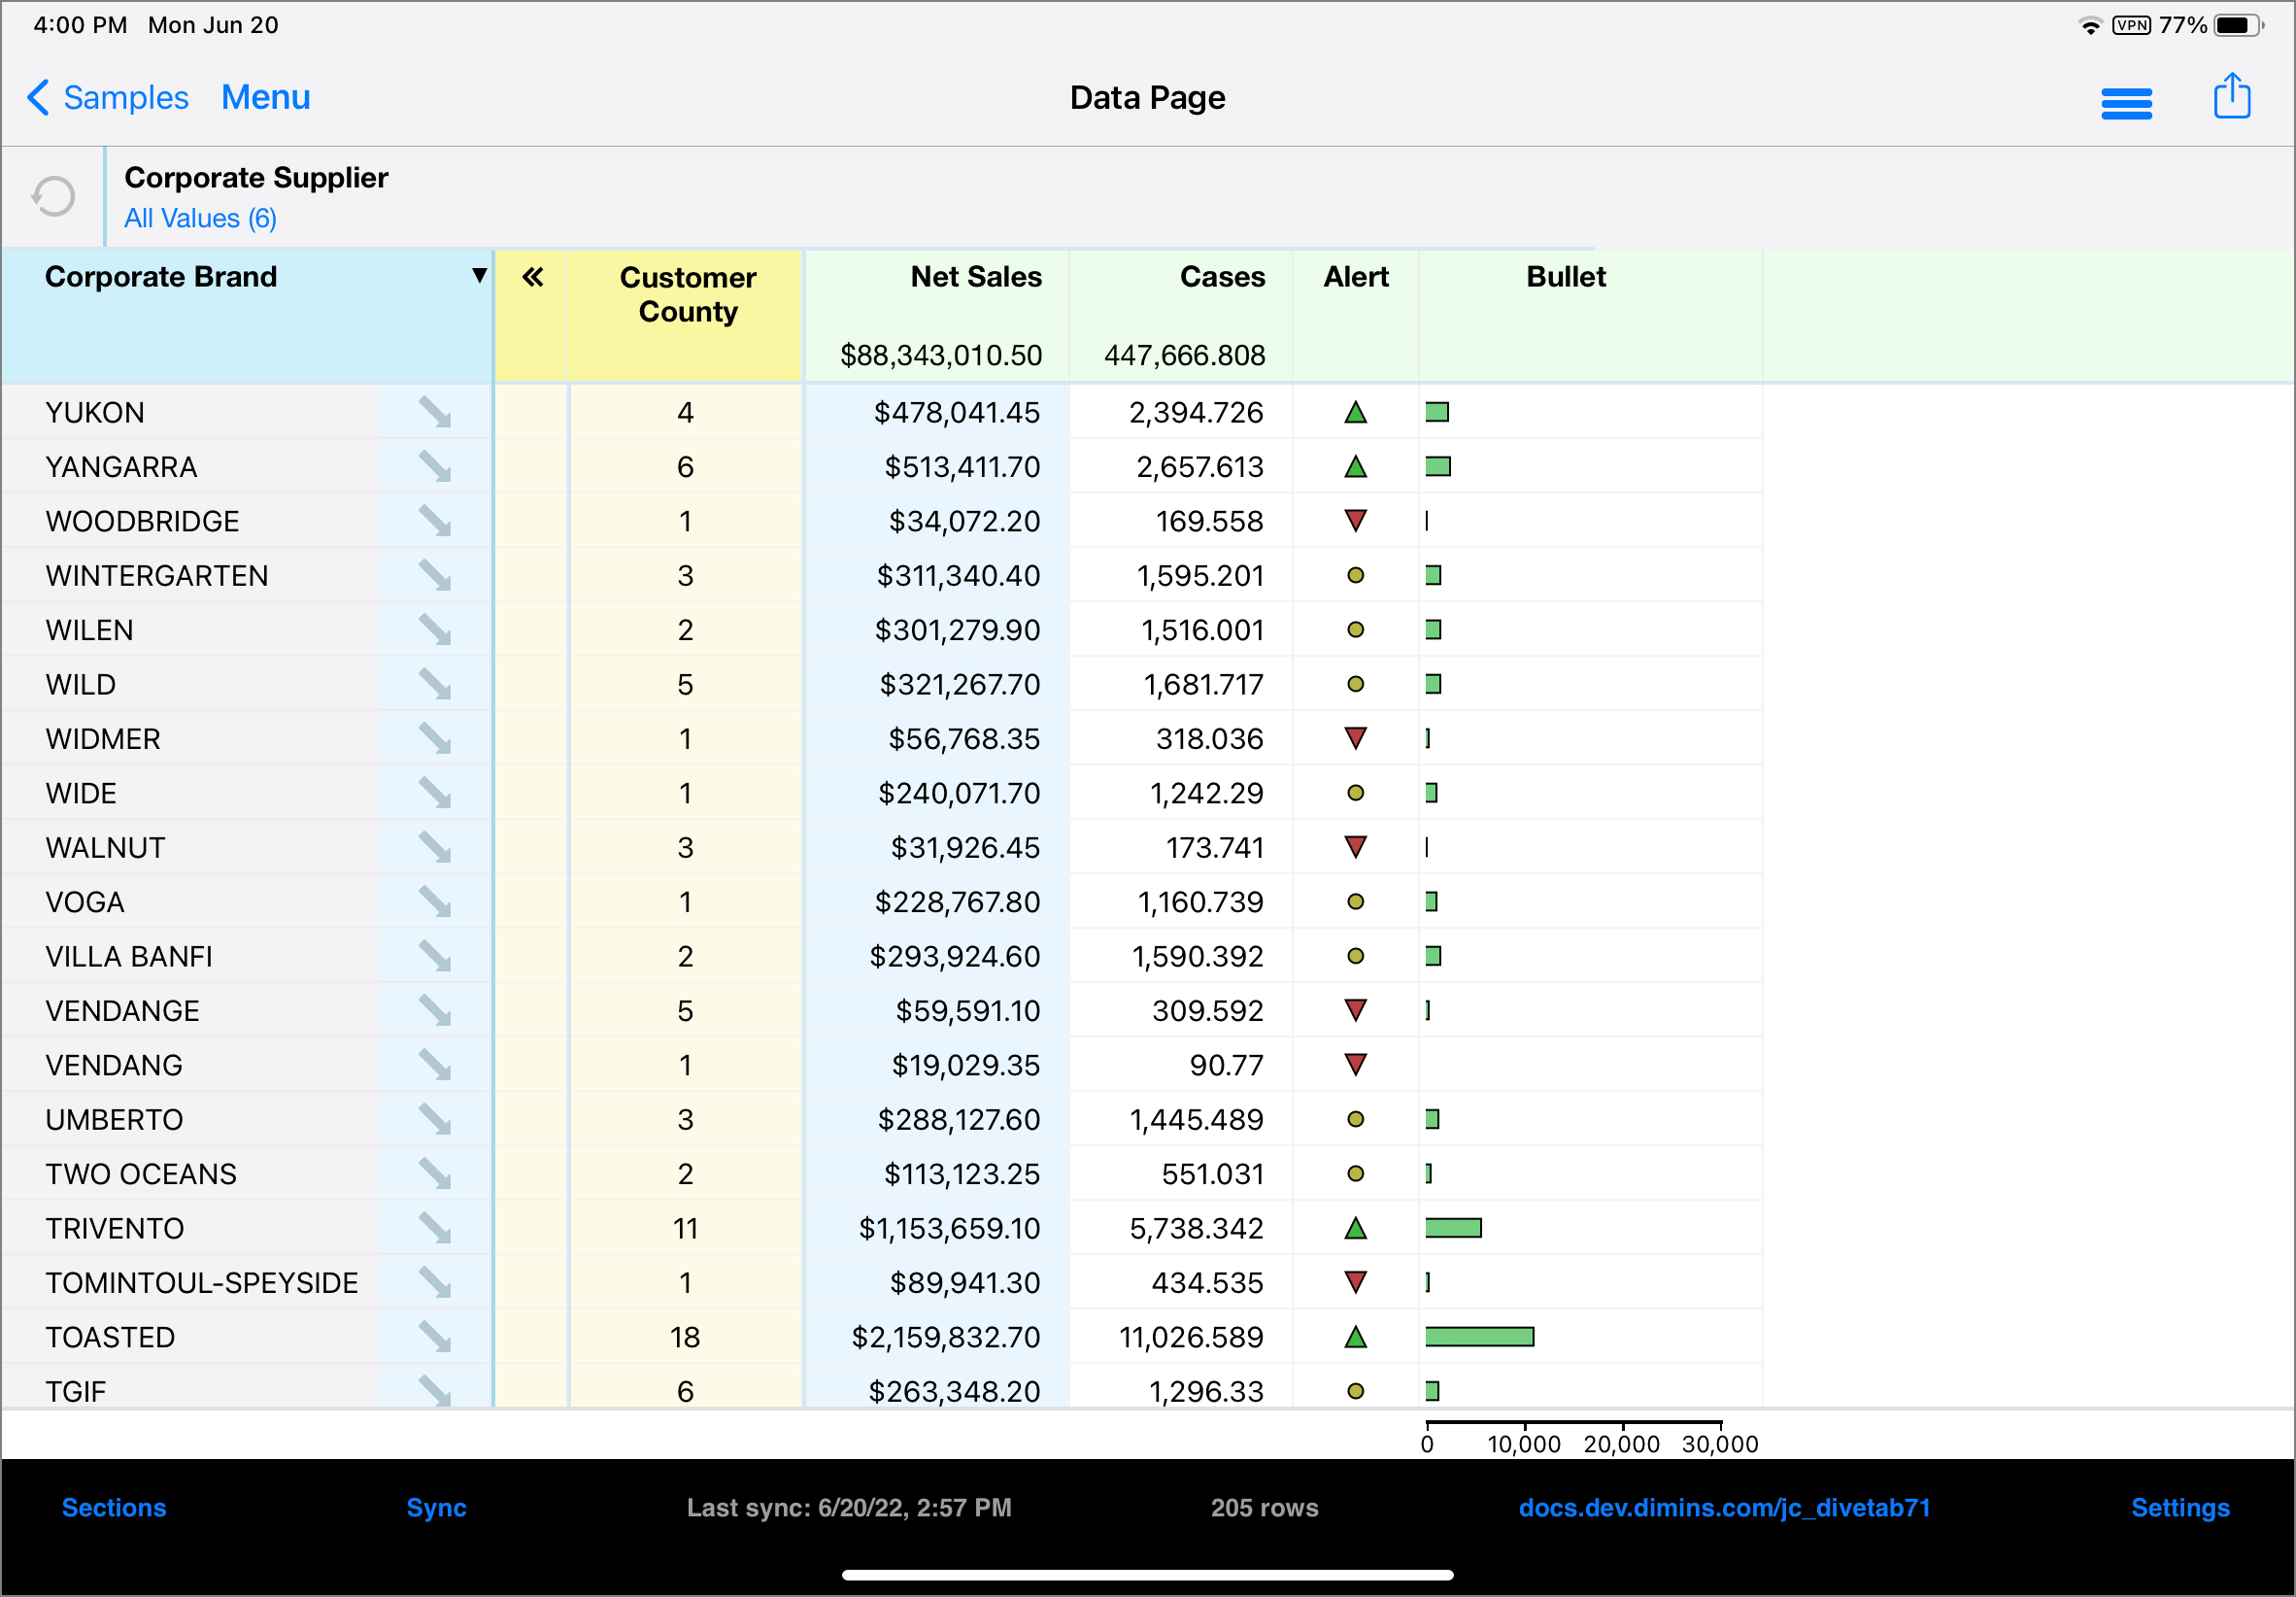Screen dimensions: 2296x1597
Task: Tap the green up alert for YUKON
Action: pyautogui.click(x=1355, y=412)
